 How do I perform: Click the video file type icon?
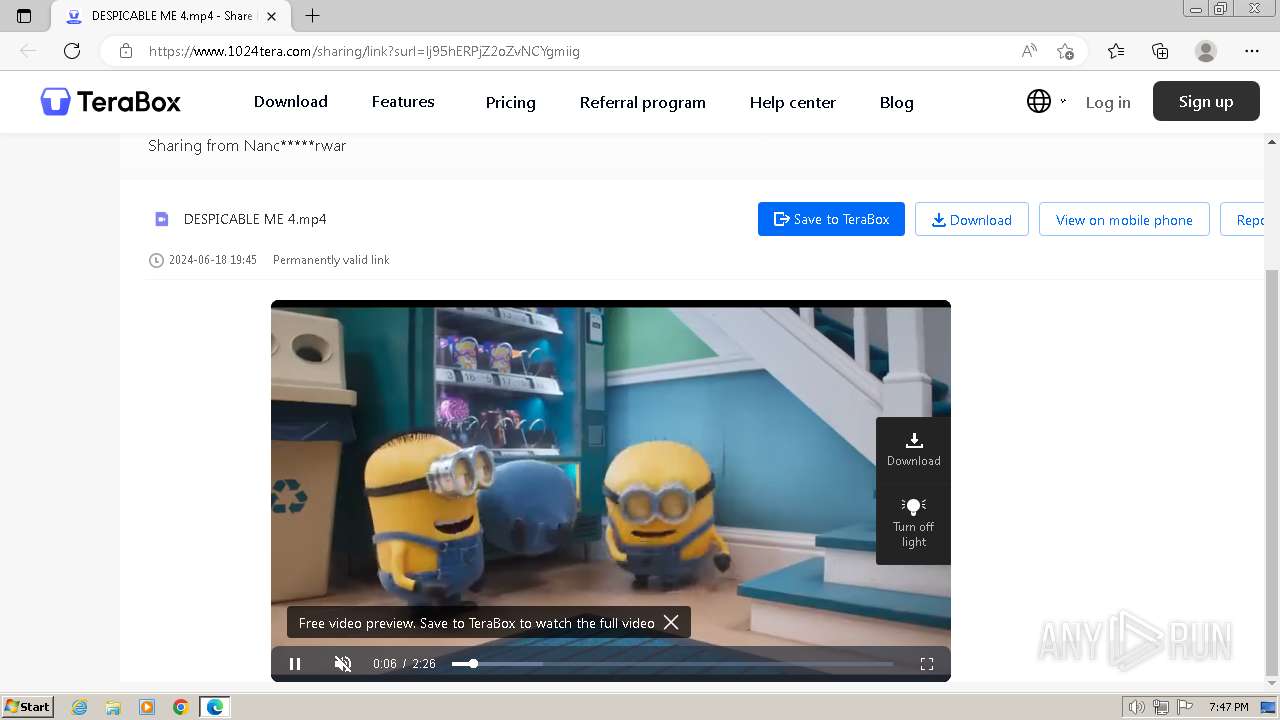[x=161, y=219]
